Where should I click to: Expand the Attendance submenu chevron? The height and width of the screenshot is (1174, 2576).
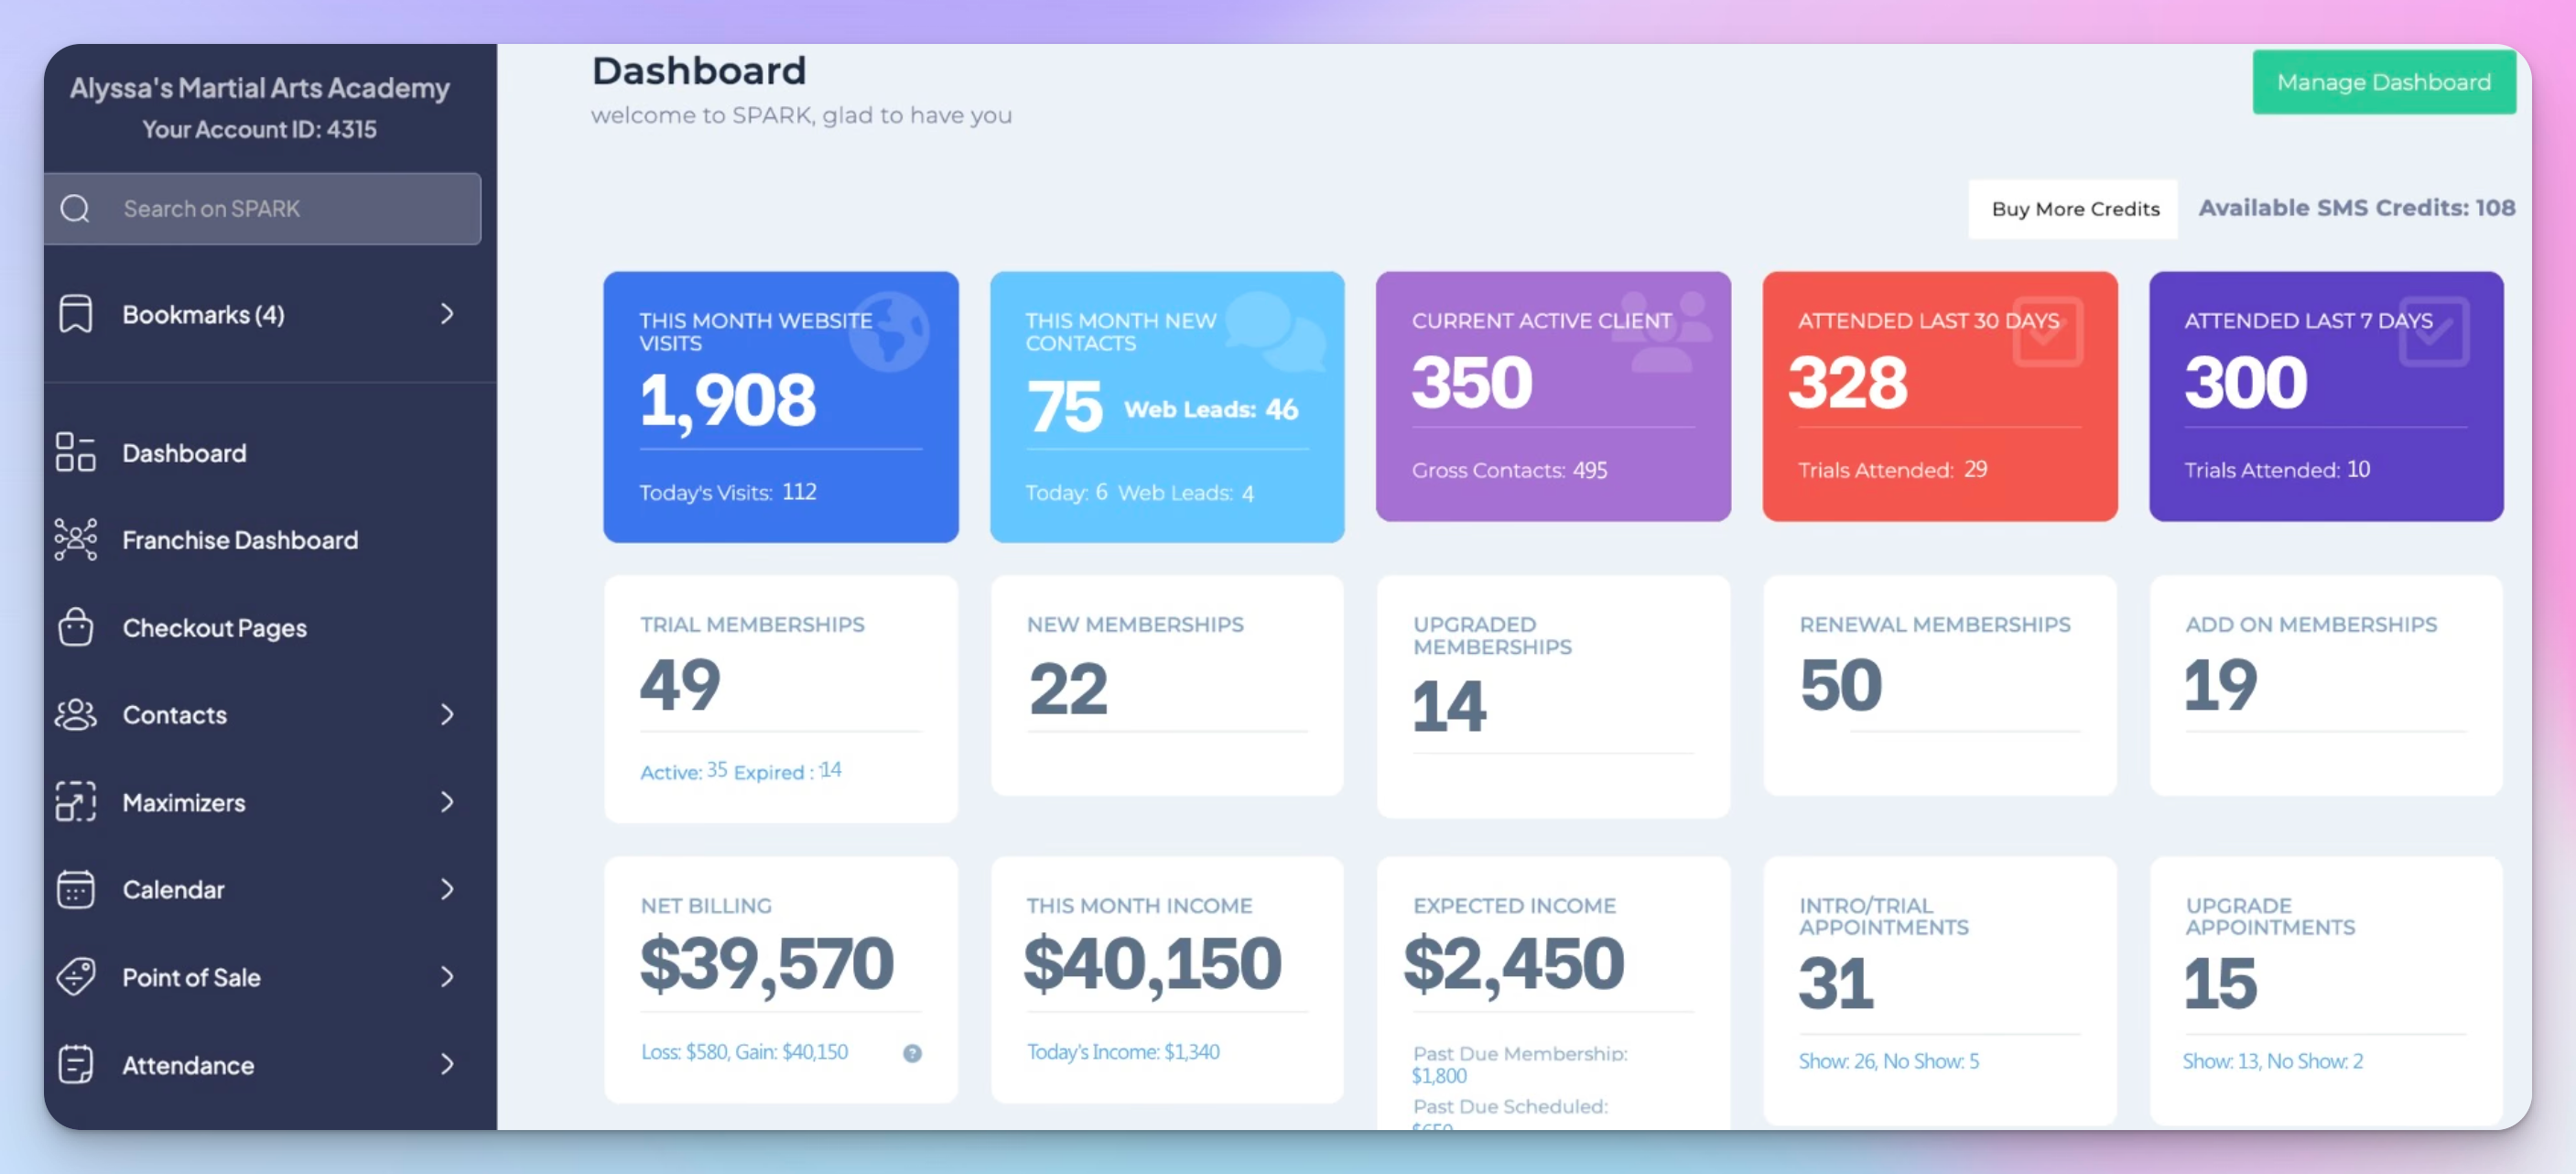(x=447, y=1064)
